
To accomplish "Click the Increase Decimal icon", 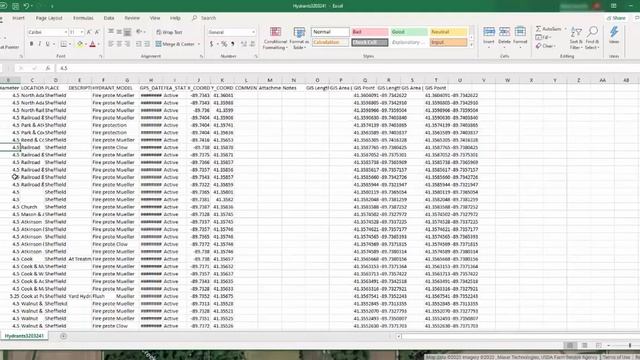I will pos(244,44).
